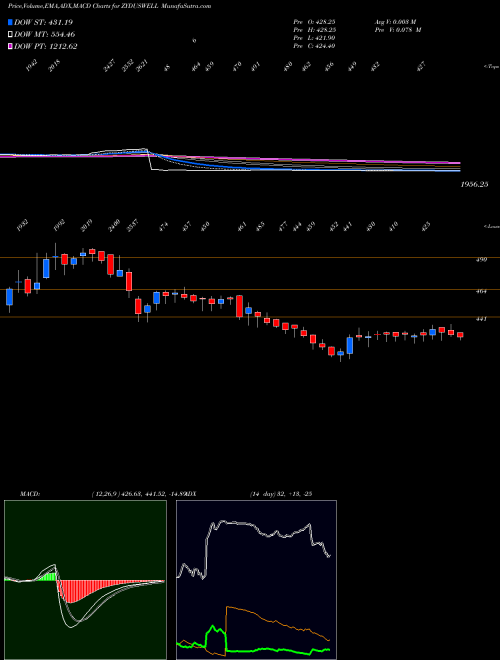500x660 pixels.
Task: Click the blue DOW ST color swatch
Action: pyautogui.click(x=10, y=22)
